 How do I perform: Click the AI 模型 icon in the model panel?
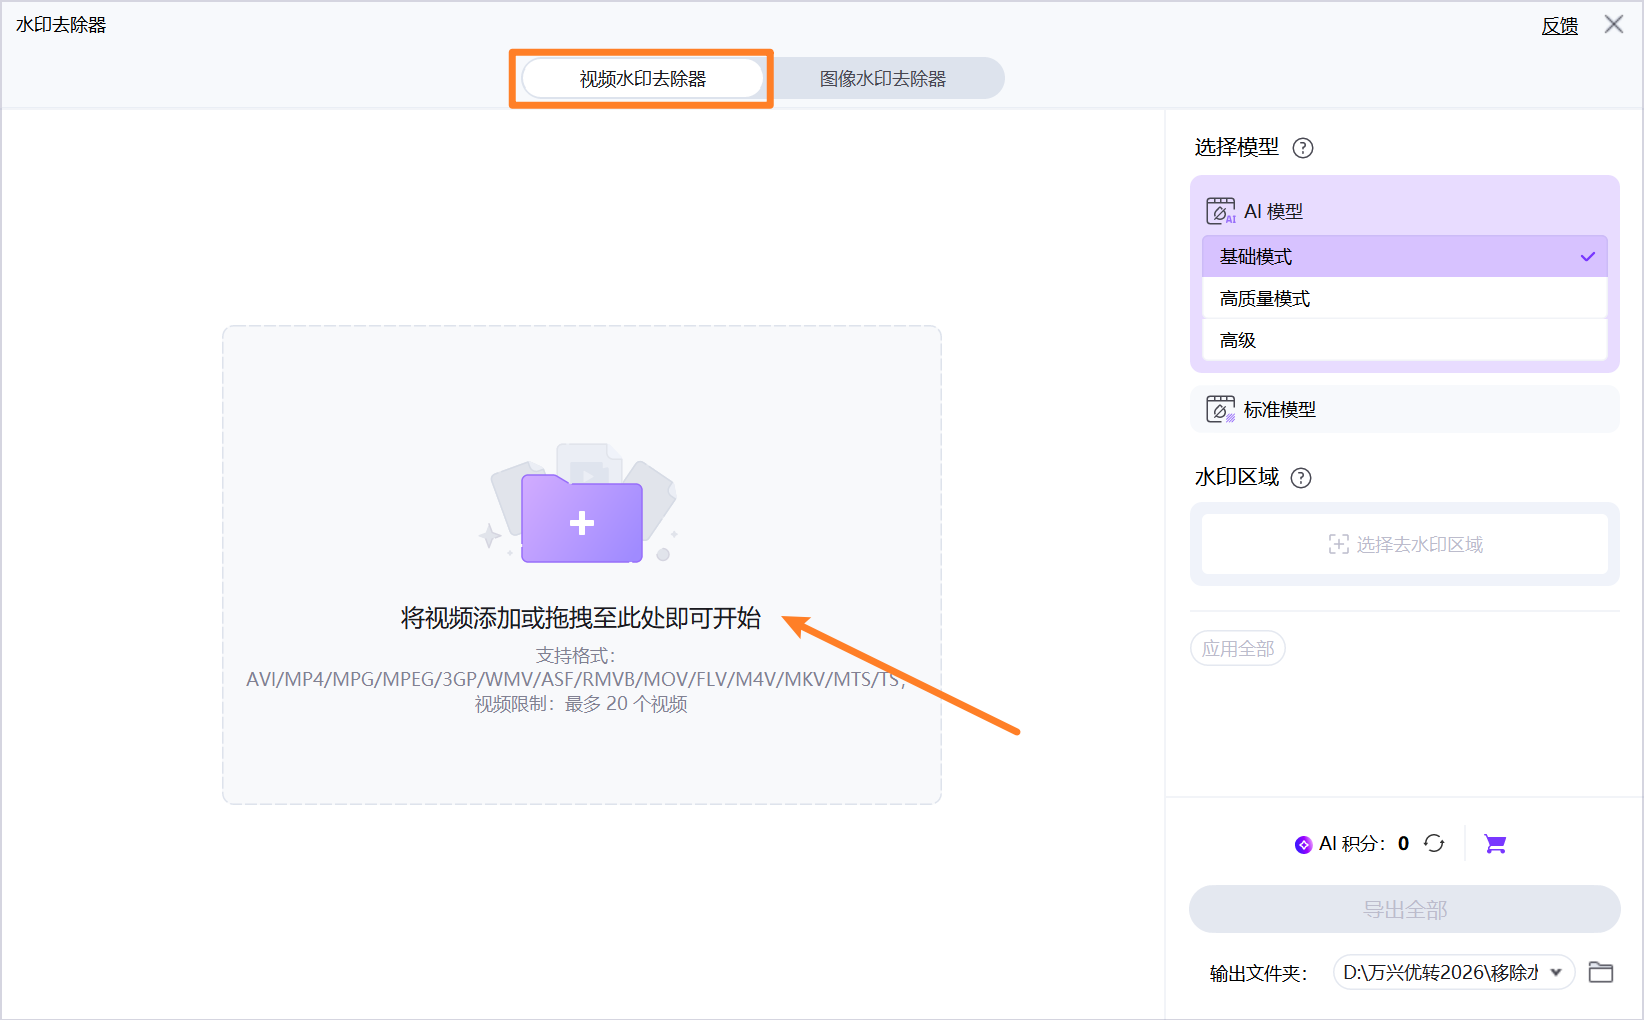pyautogui.click(x=1220, y=210)
